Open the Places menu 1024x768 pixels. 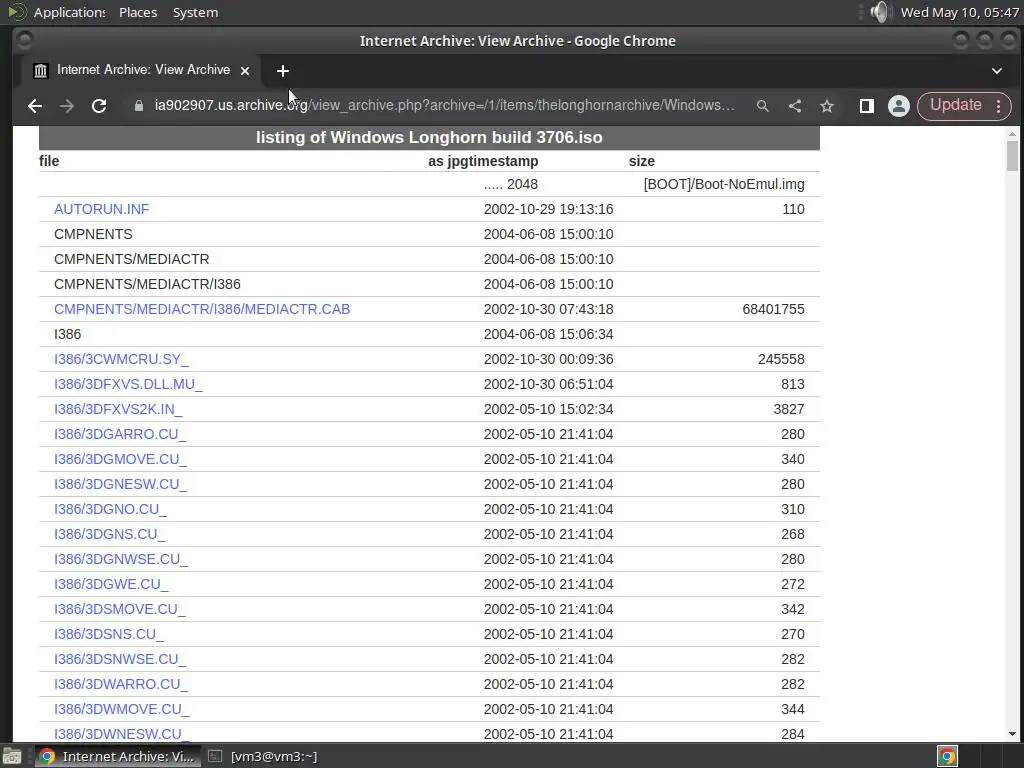138,12
